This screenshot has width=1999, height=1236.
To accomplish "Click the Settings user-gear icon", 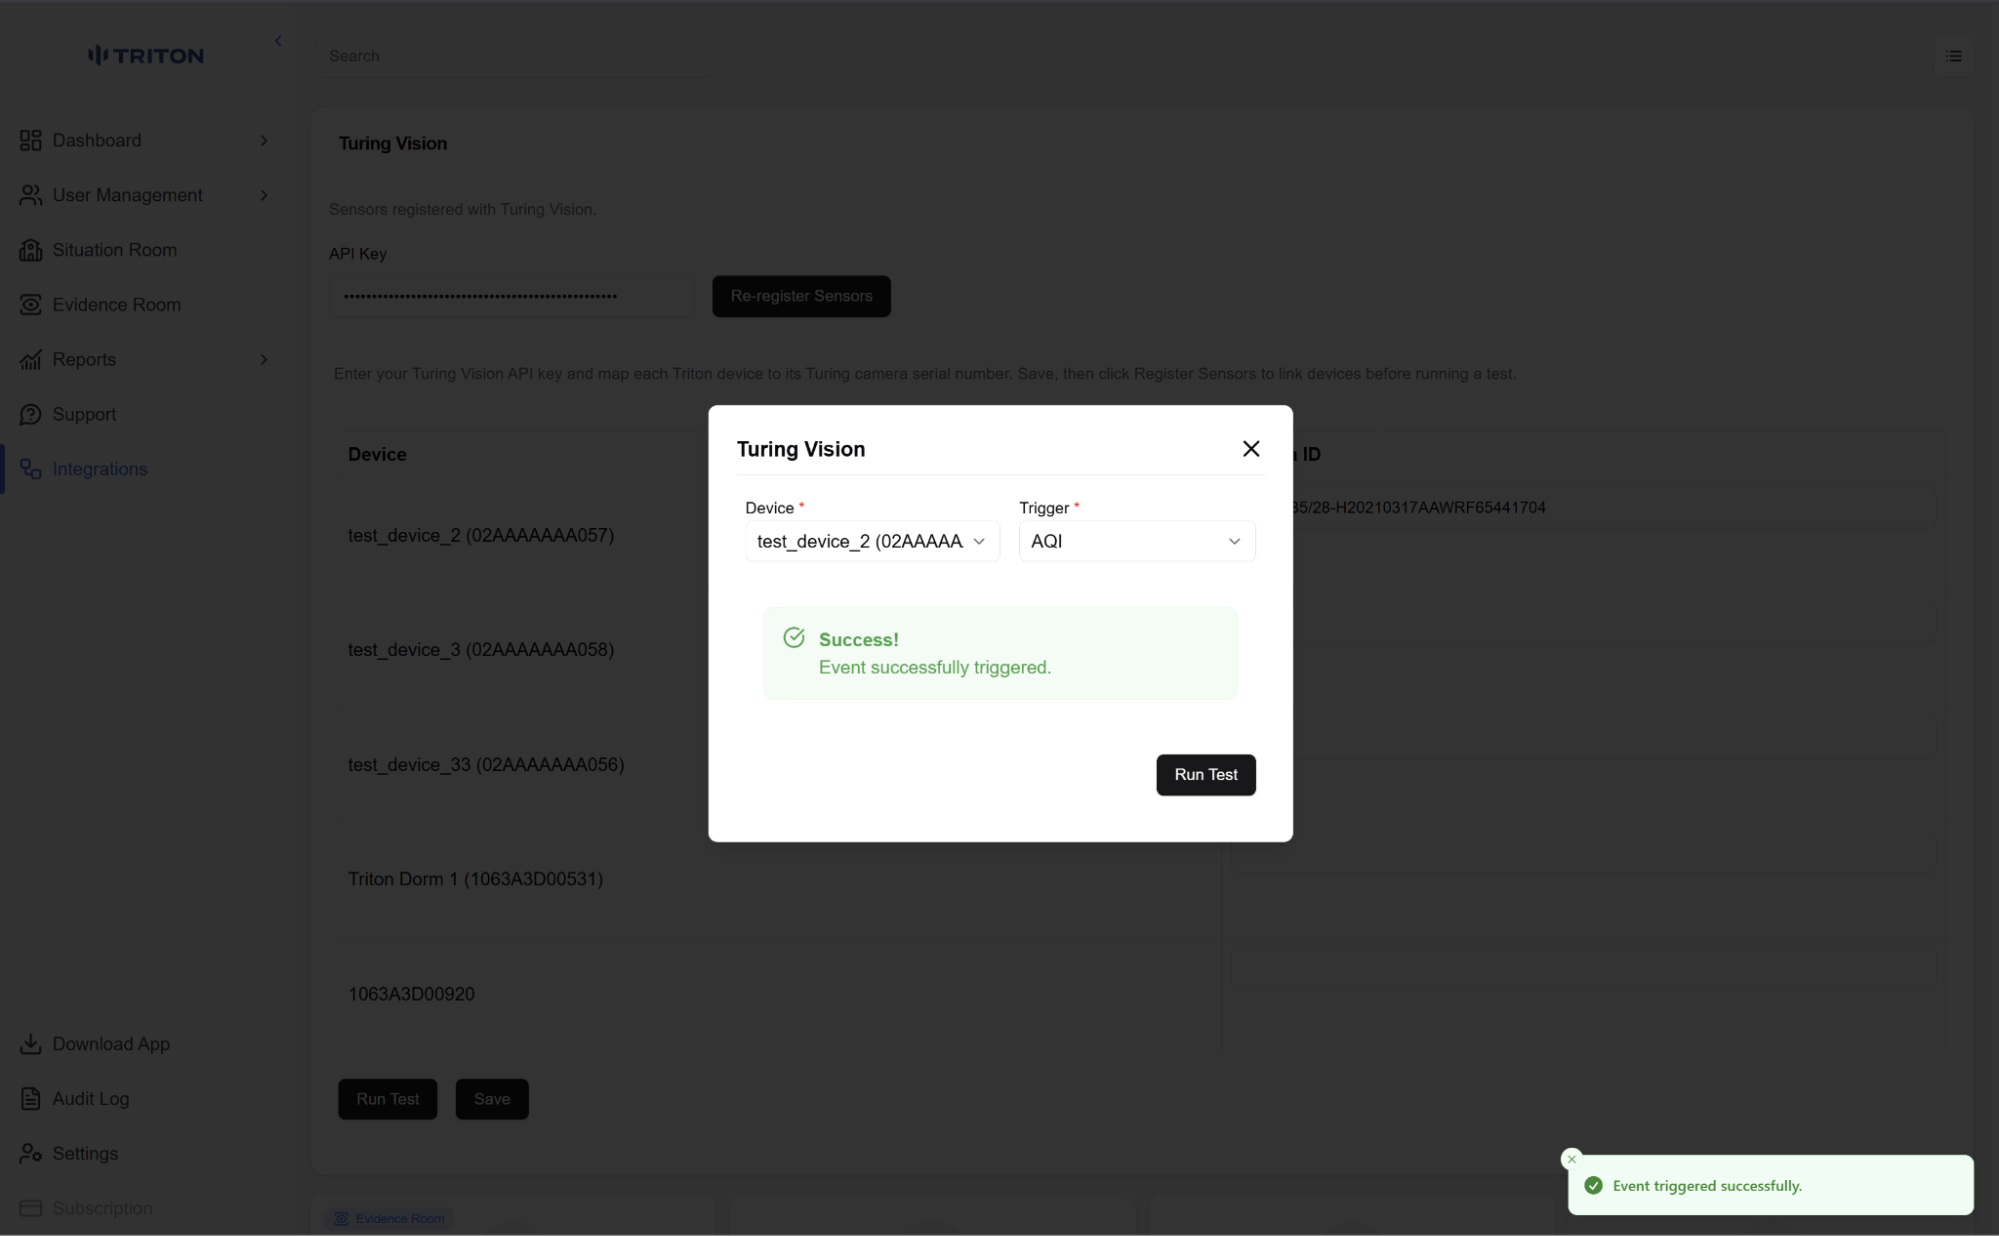I will click(x=31, y=1154).
